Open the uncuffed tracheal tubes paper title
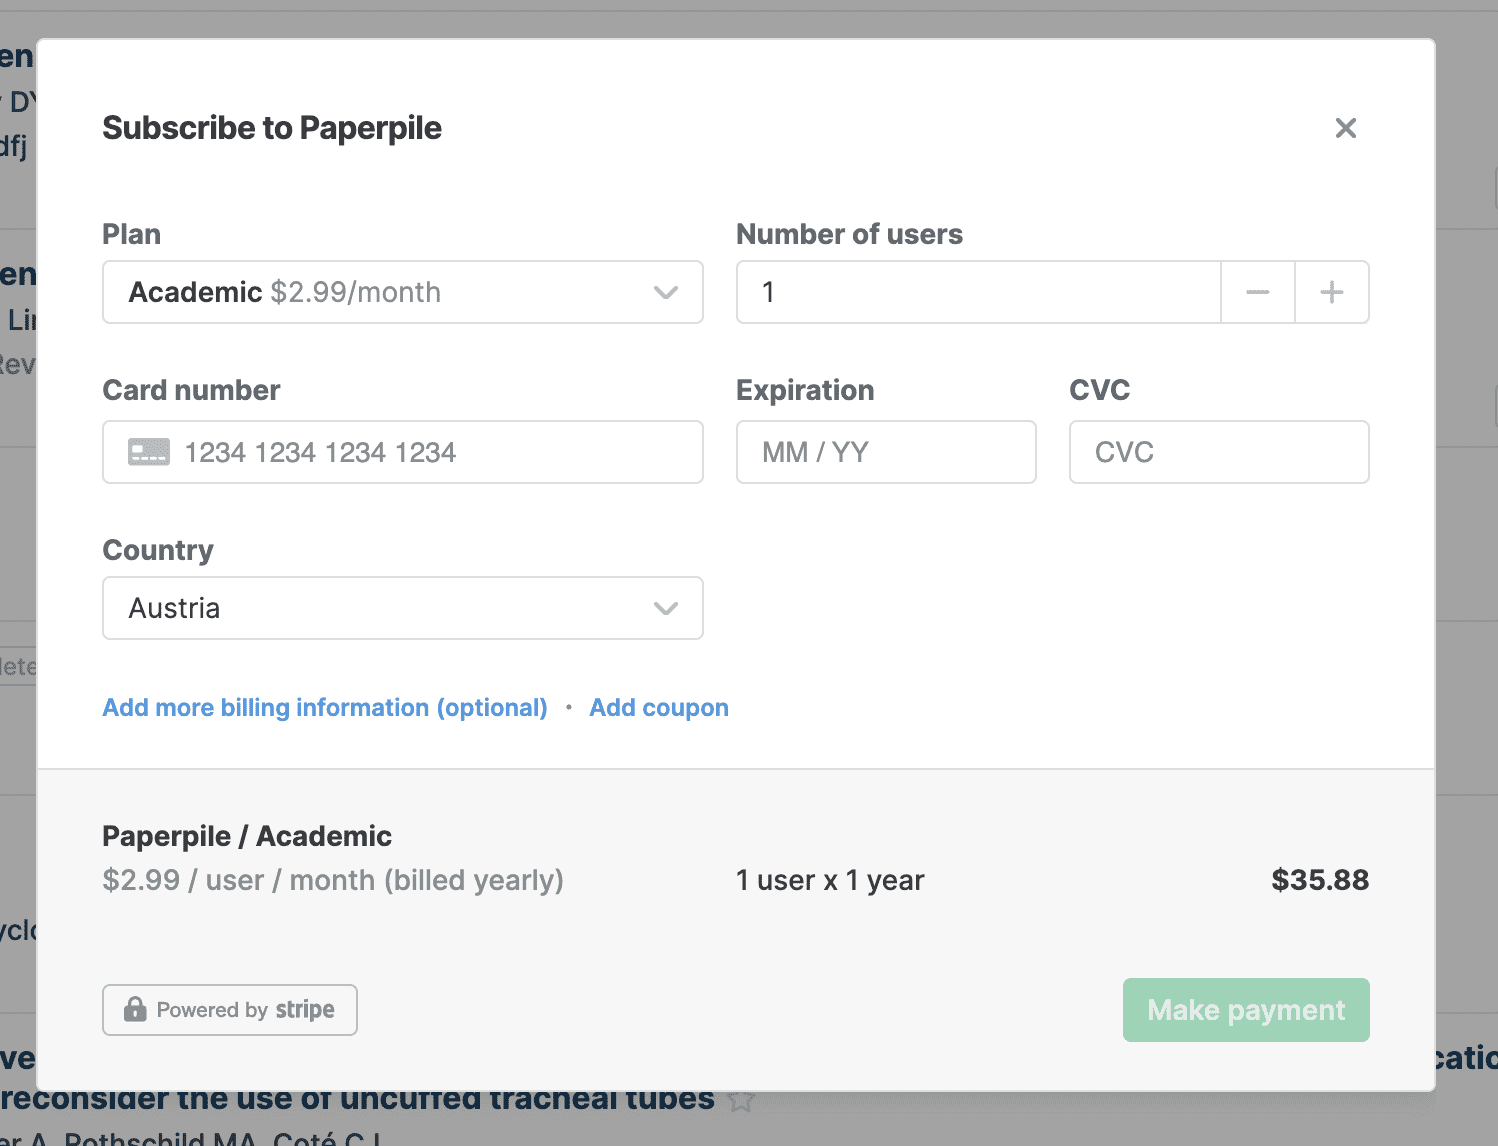The width and height of the screenshot is (1498, 1146). tap(360, 1100)
